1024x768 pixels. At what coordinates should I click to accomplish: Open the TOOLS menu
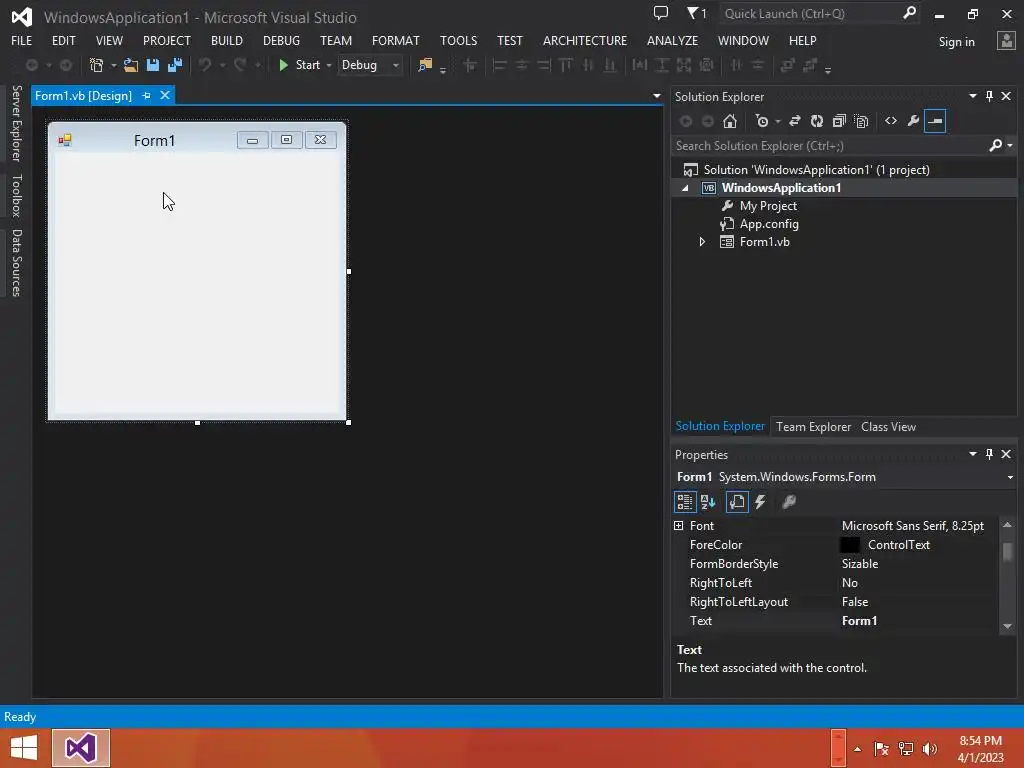[458, 40]
